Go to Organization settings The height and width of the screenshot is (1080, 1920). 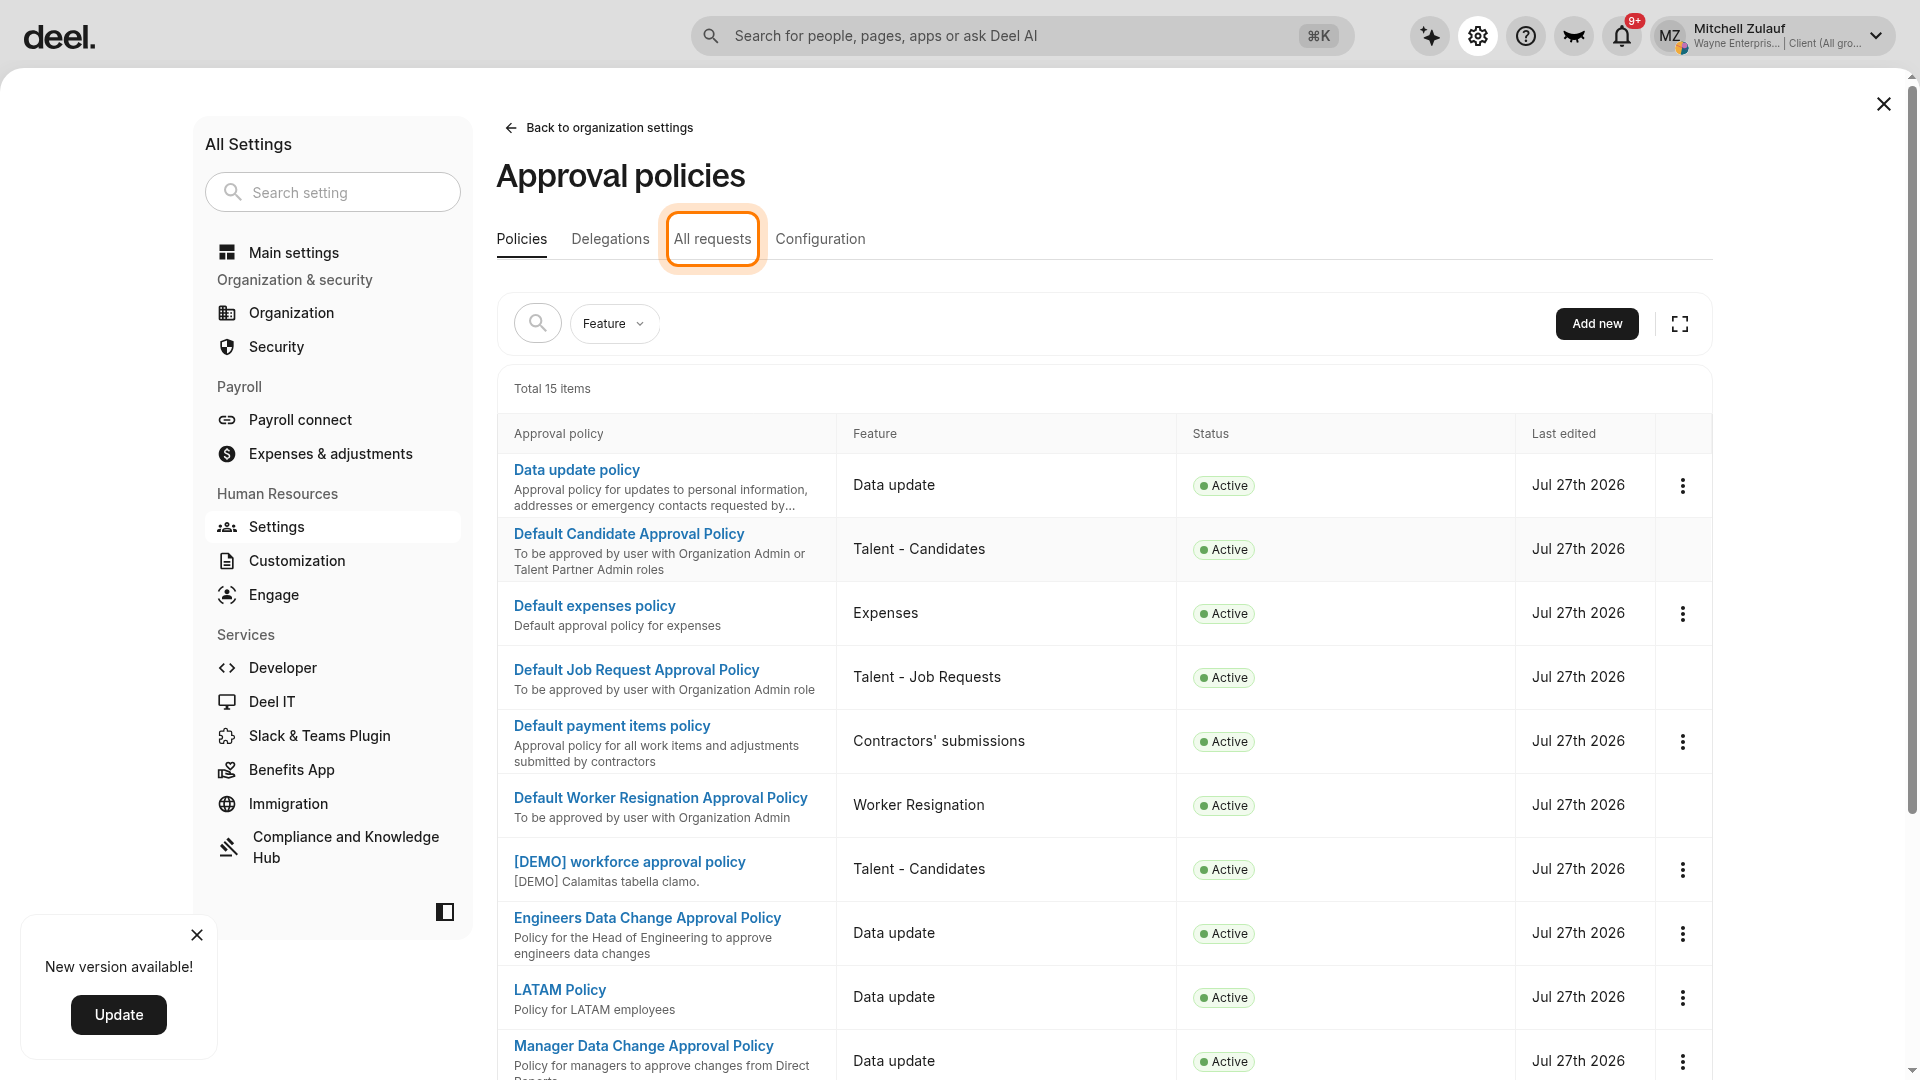coord(333,313)
